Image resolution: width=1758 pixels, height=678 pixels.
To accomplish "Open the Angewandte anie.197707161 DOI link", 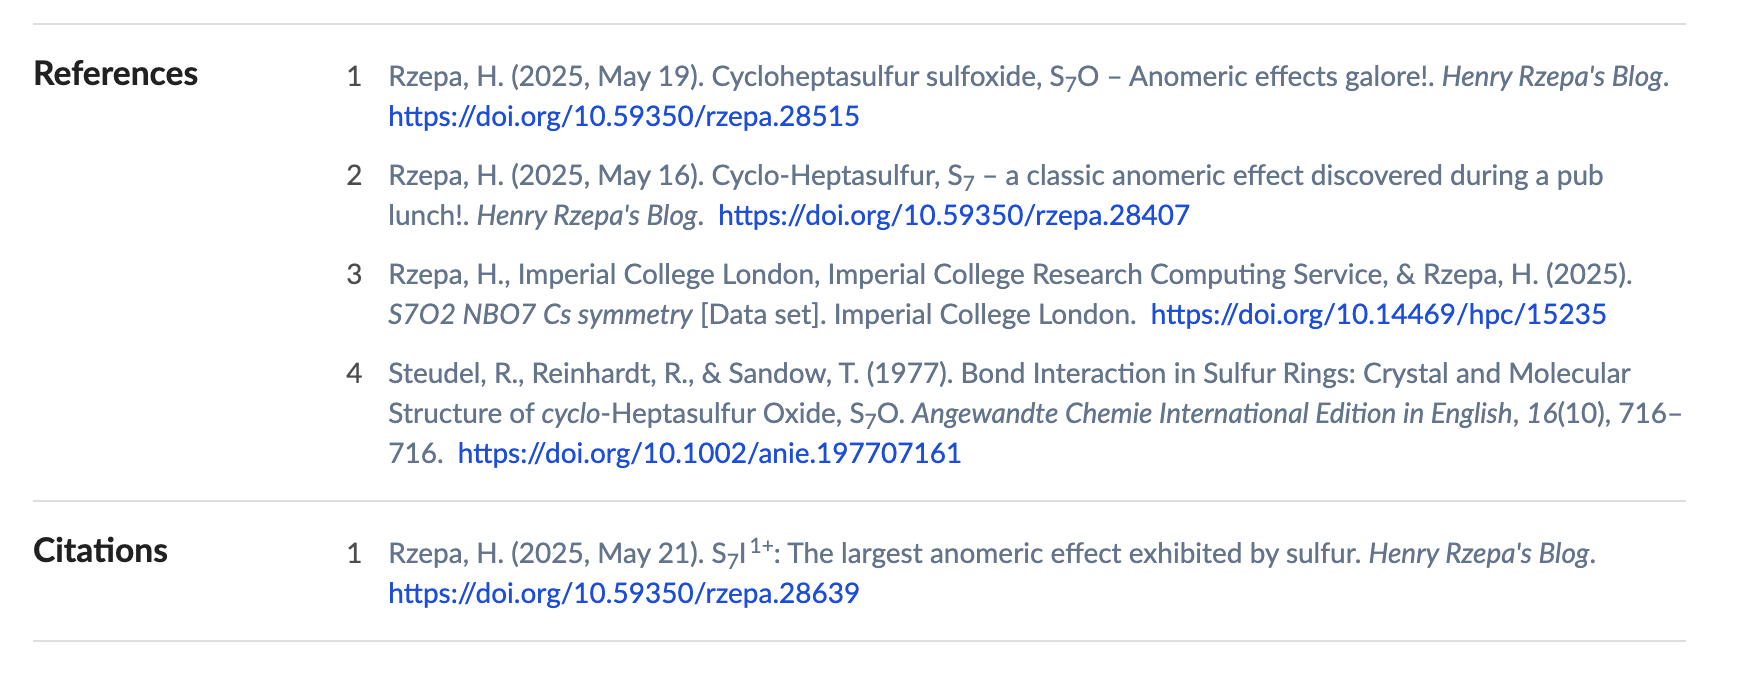I will pos(709,454).
